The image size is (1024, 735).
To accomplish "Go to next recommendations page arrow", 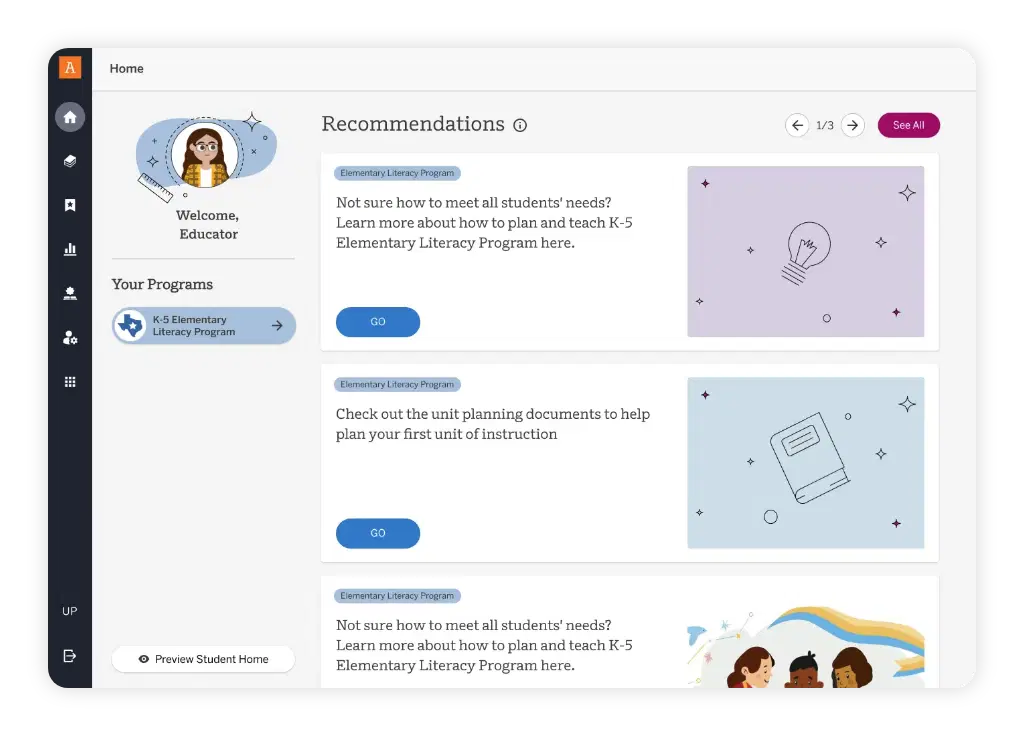I will tap(853, 125).
